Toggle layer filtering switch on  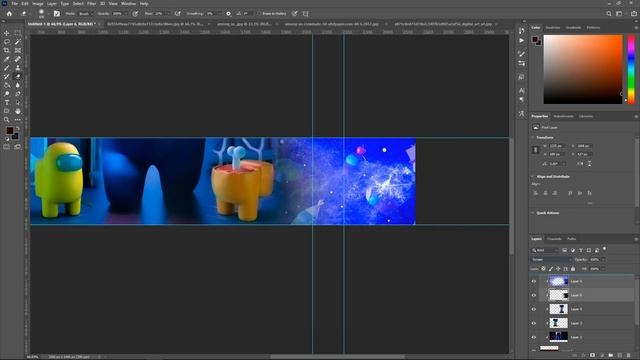[x=604, y=249]
